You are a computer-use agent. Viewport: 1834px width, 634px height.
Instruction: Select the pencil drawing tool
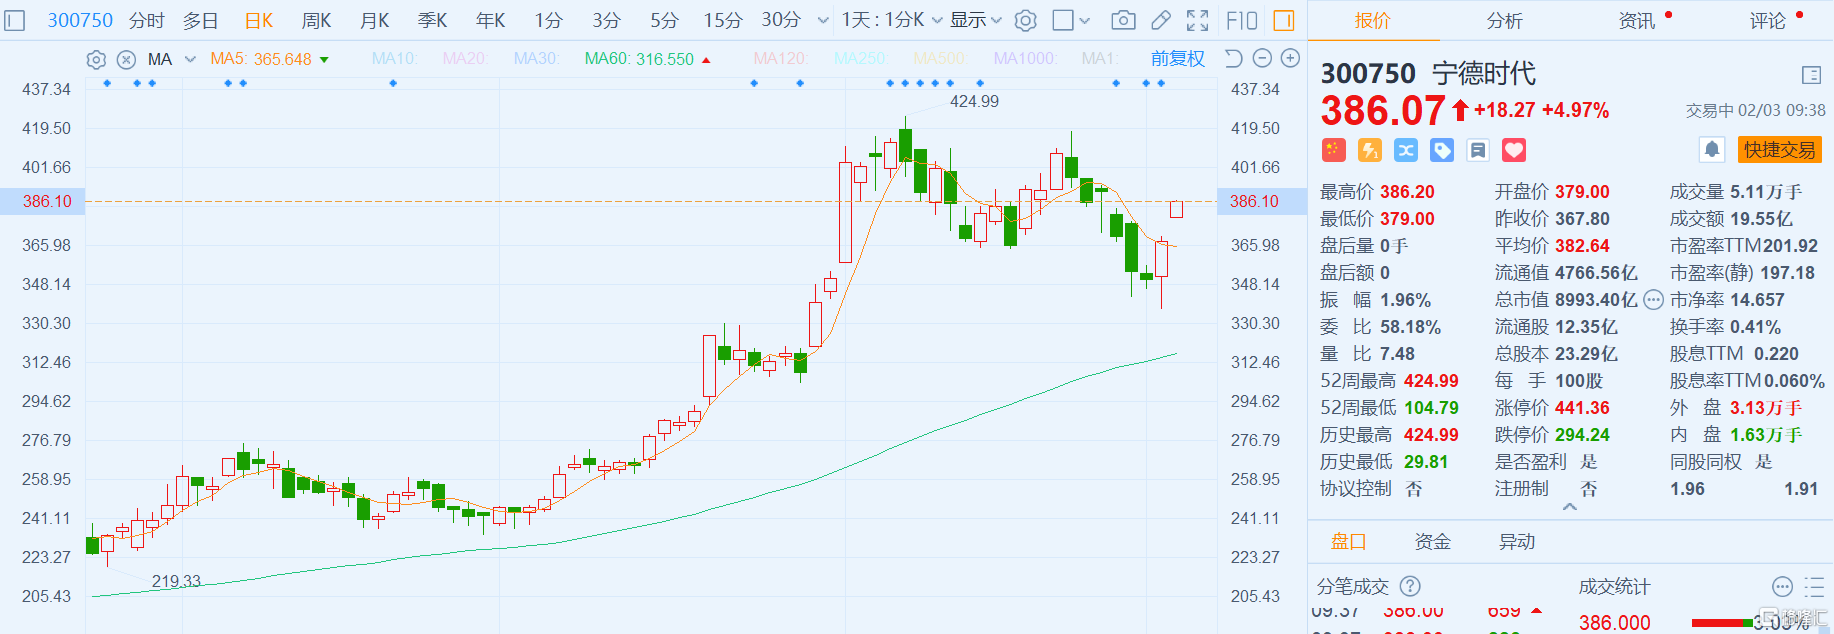(1161, 20)
